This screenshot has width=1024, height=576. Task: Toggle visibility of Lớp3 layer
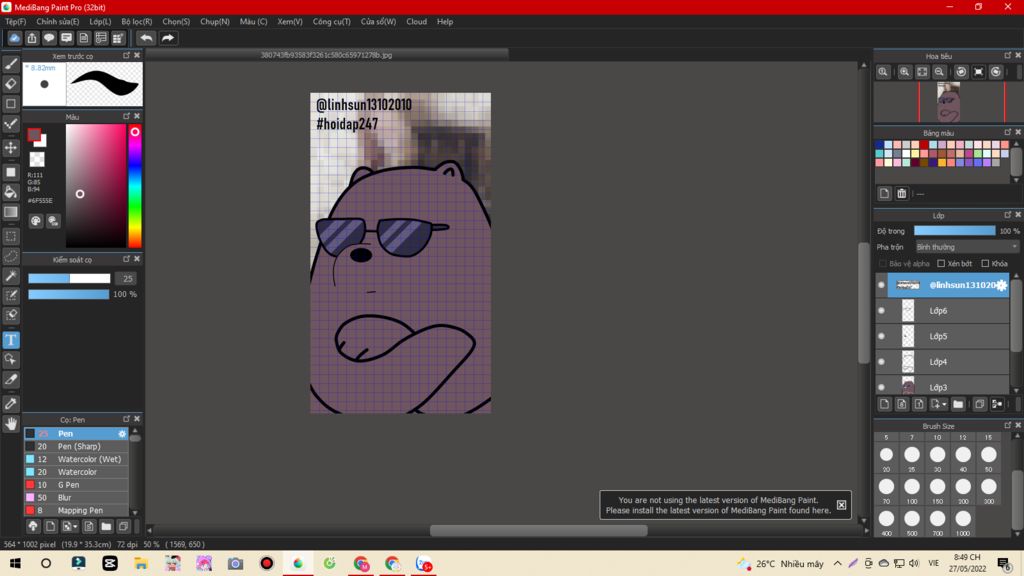pos(882,387)
